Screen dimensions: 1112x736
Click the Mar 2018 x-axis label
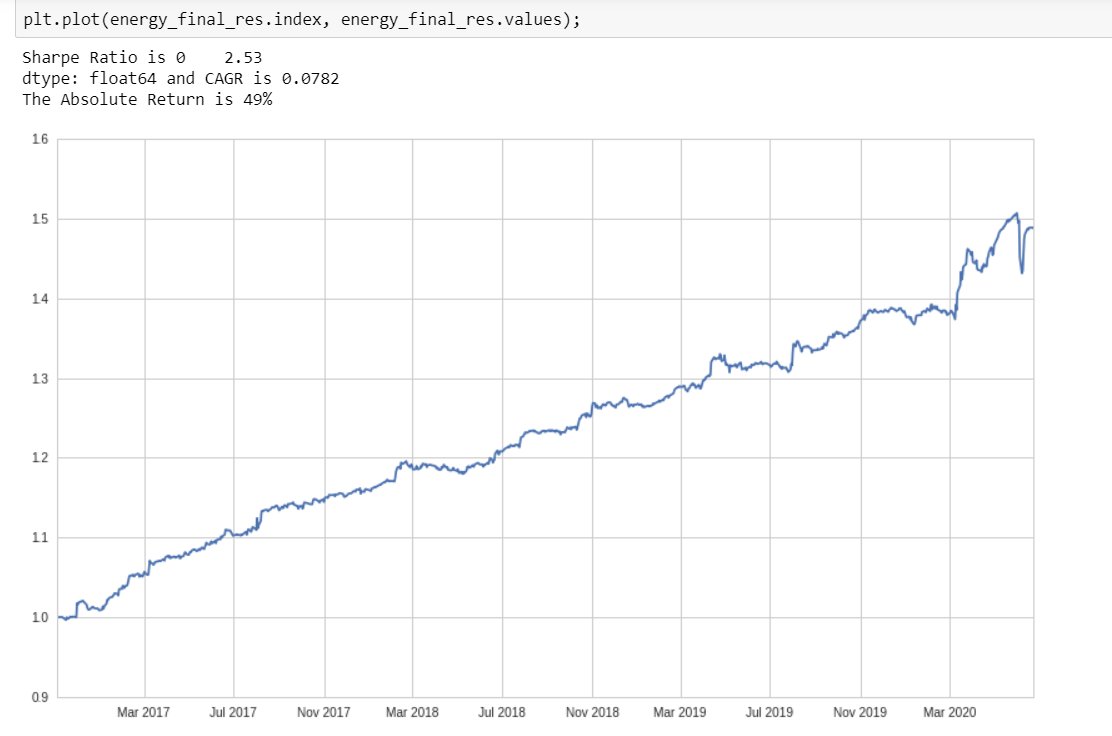(412, 712)
